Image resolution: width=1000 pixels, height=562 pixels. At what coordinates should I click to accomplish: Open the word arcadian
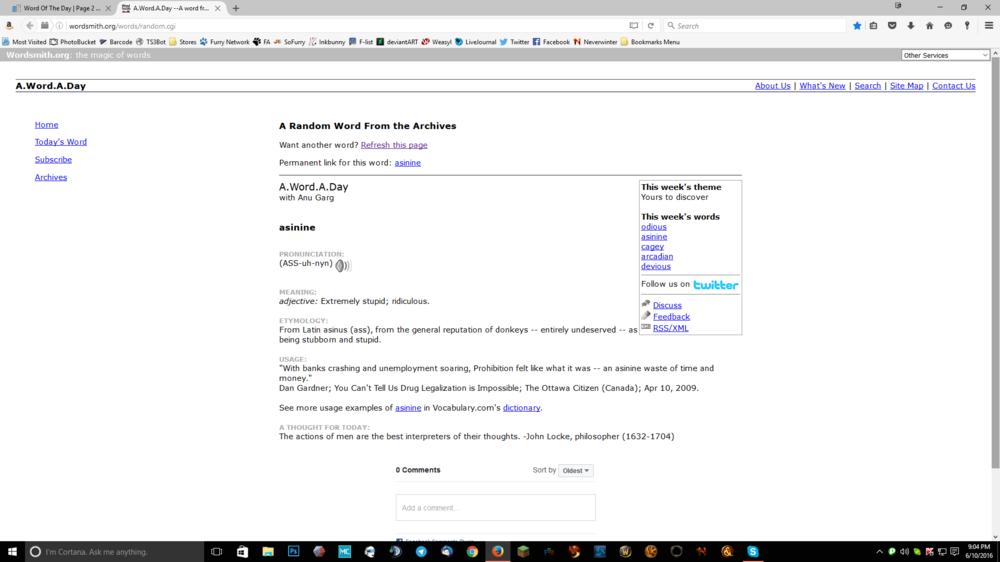(657, 256)
